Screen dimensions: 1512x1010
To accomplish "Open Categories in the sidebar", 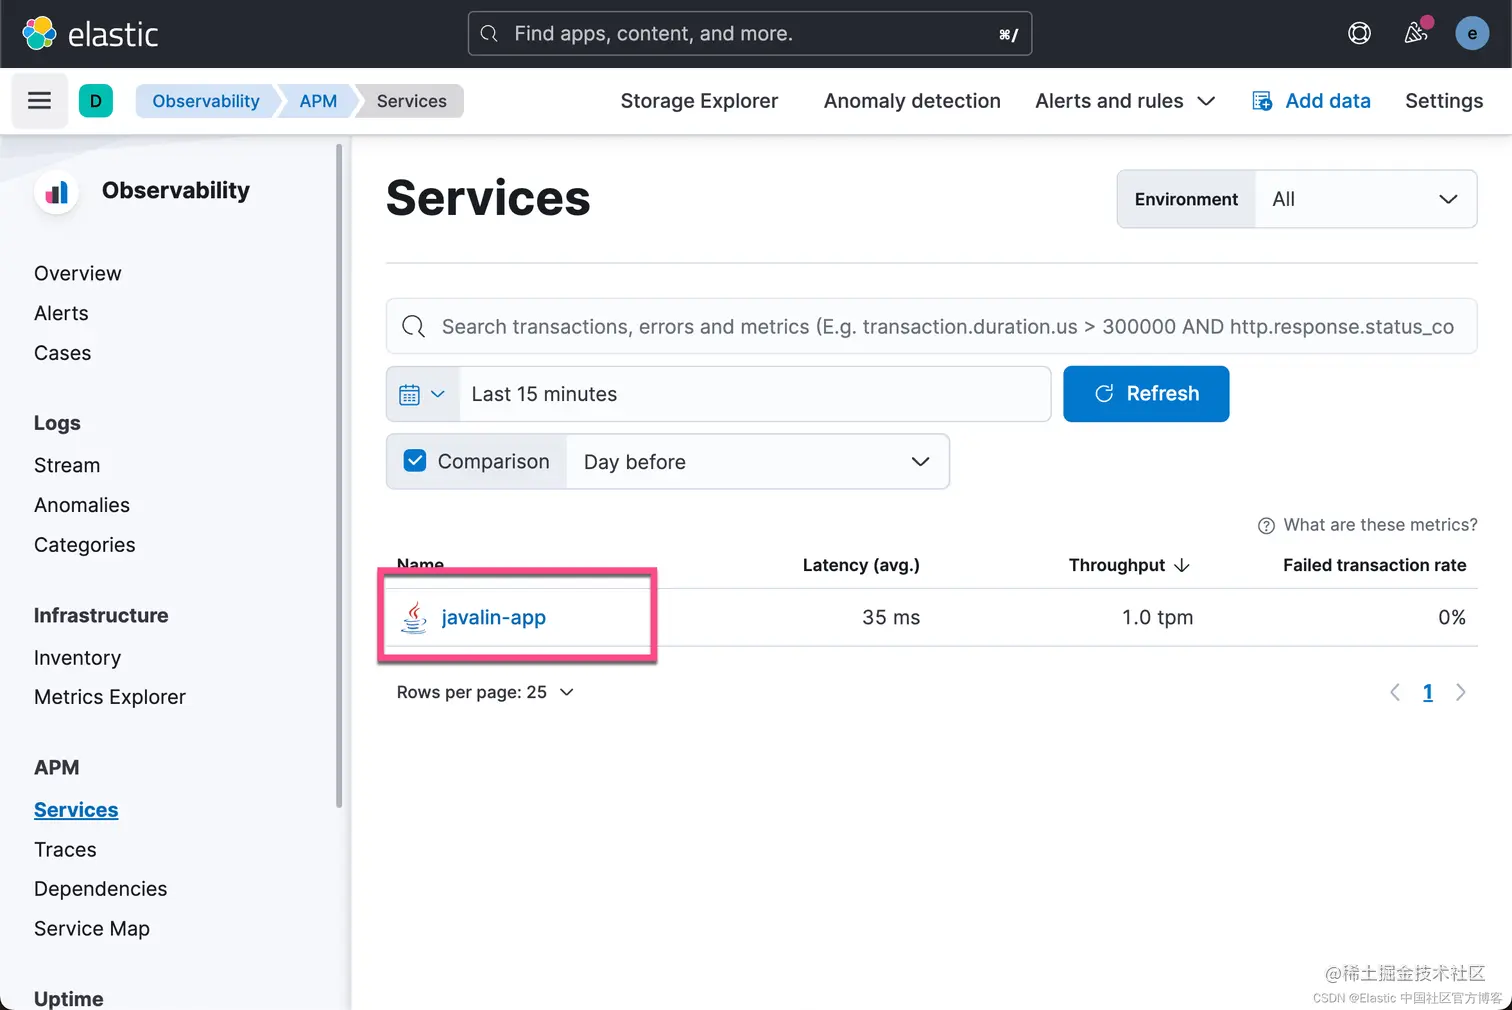I will point(85,545).
